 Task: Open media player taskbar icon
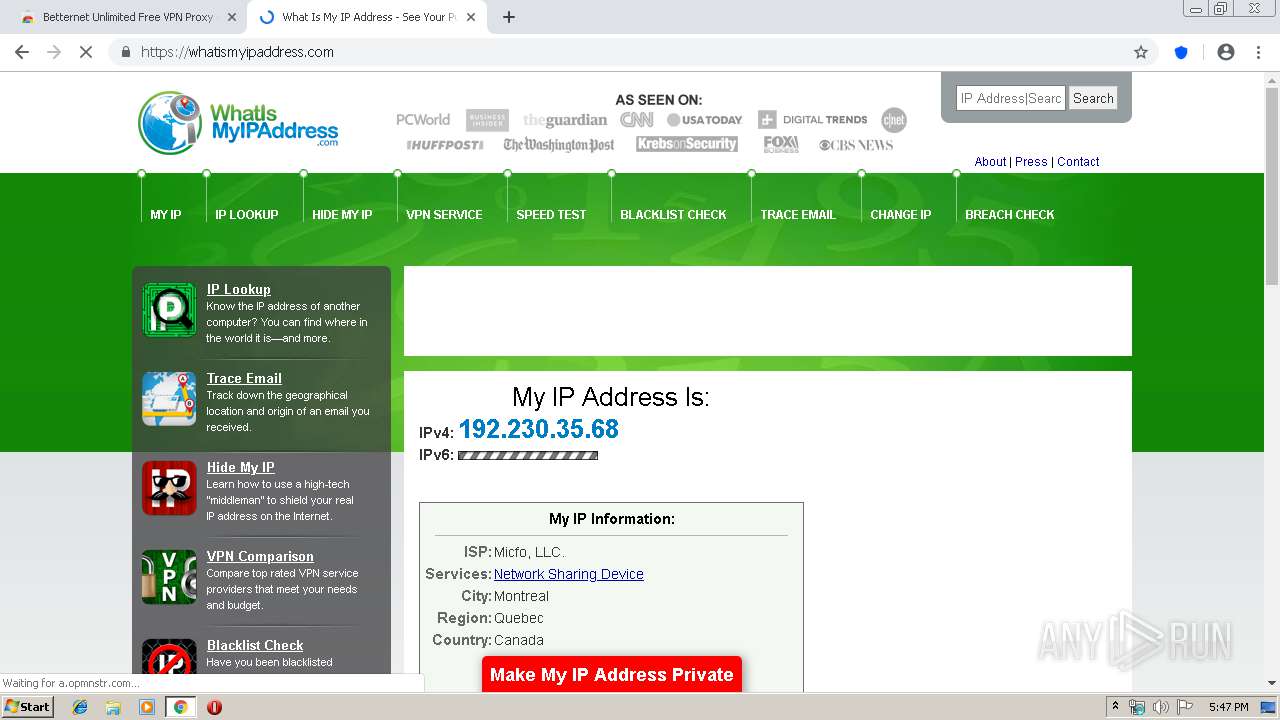[x=147, y=707]
